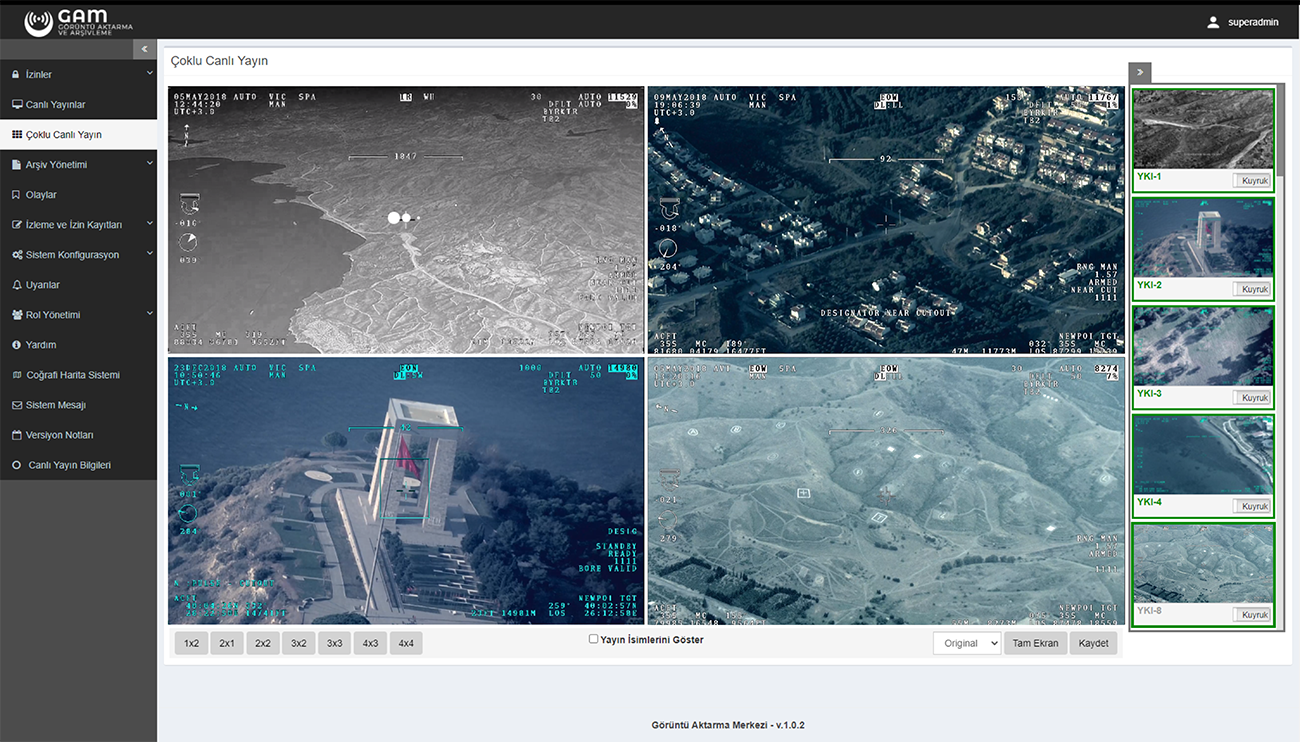Click the Sistem Mesajı envelope icon

[16, 405]
